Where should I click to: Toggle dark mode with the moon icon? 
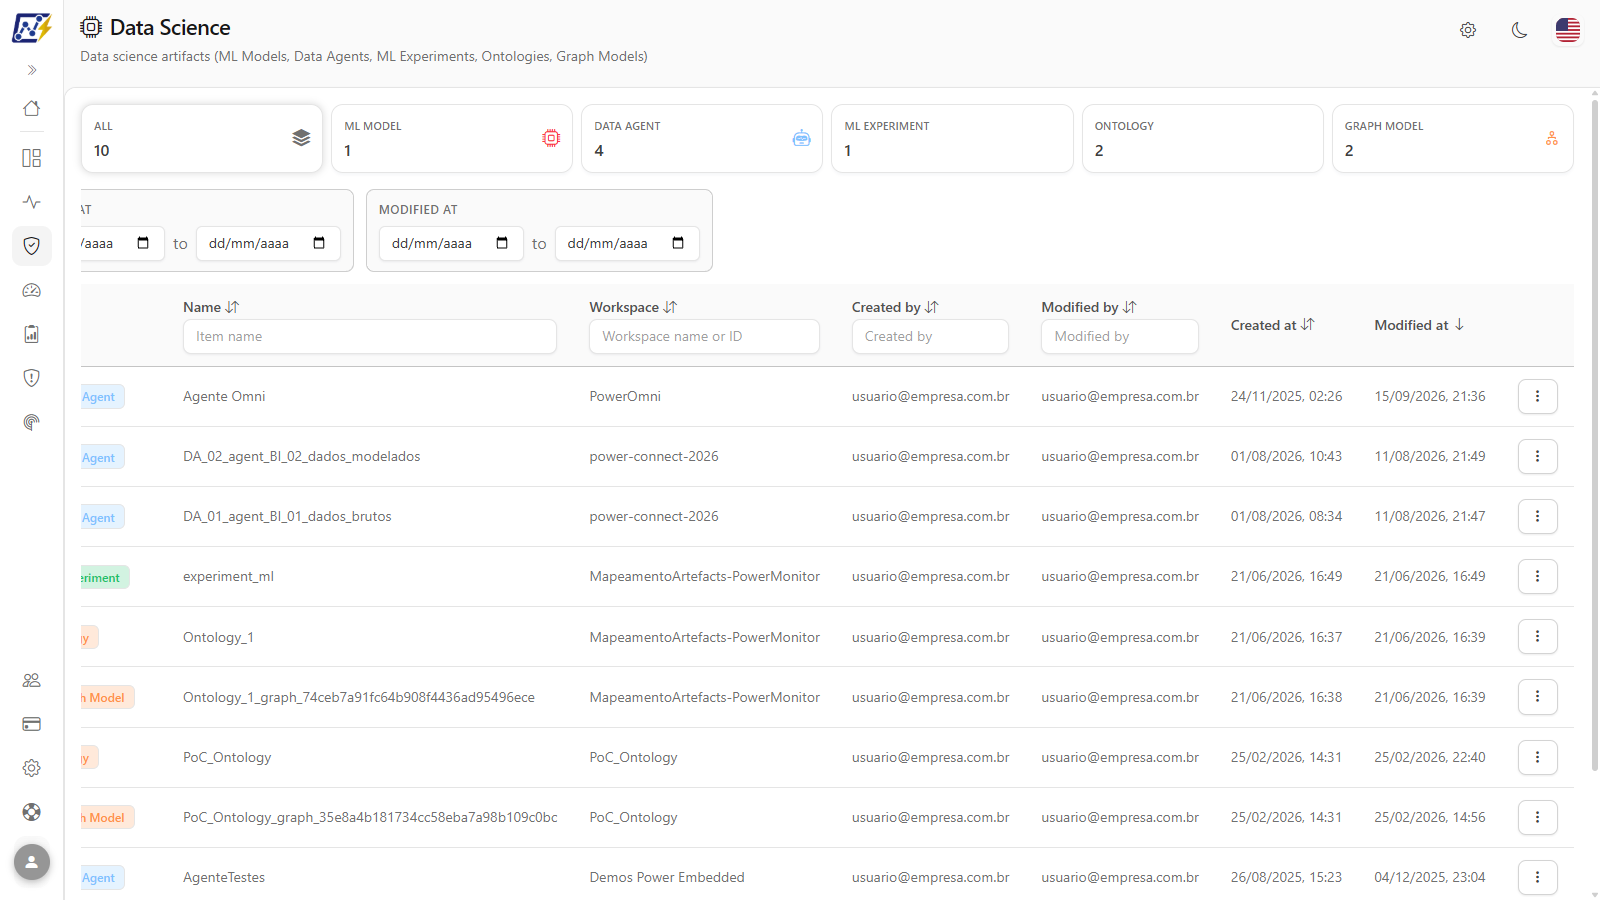(x=1519, y=30)
